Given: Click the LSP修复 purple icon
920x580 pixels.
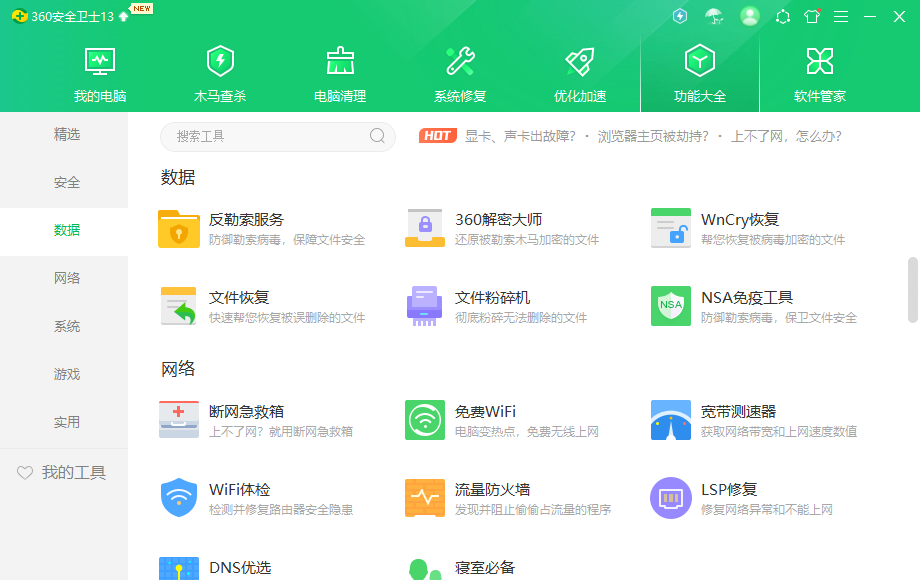Looking at the screenshot, I should (x=671, y=498).
